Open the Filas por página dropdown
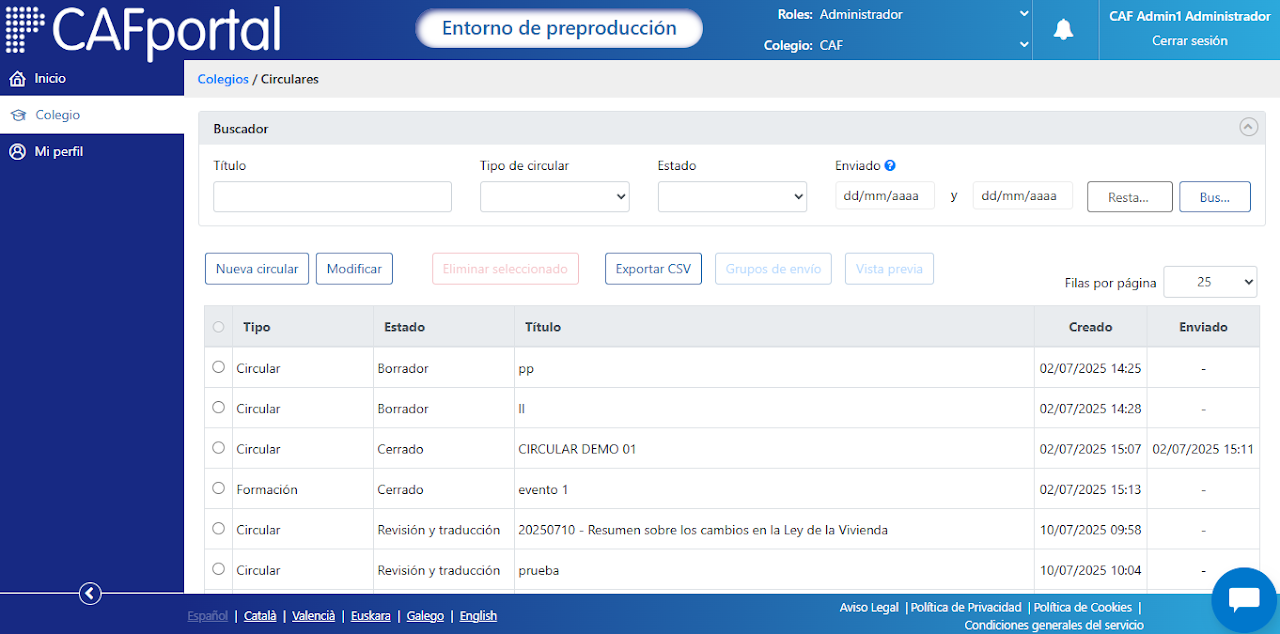This screenshot has height=634, width=1280. click(1211, 282)
